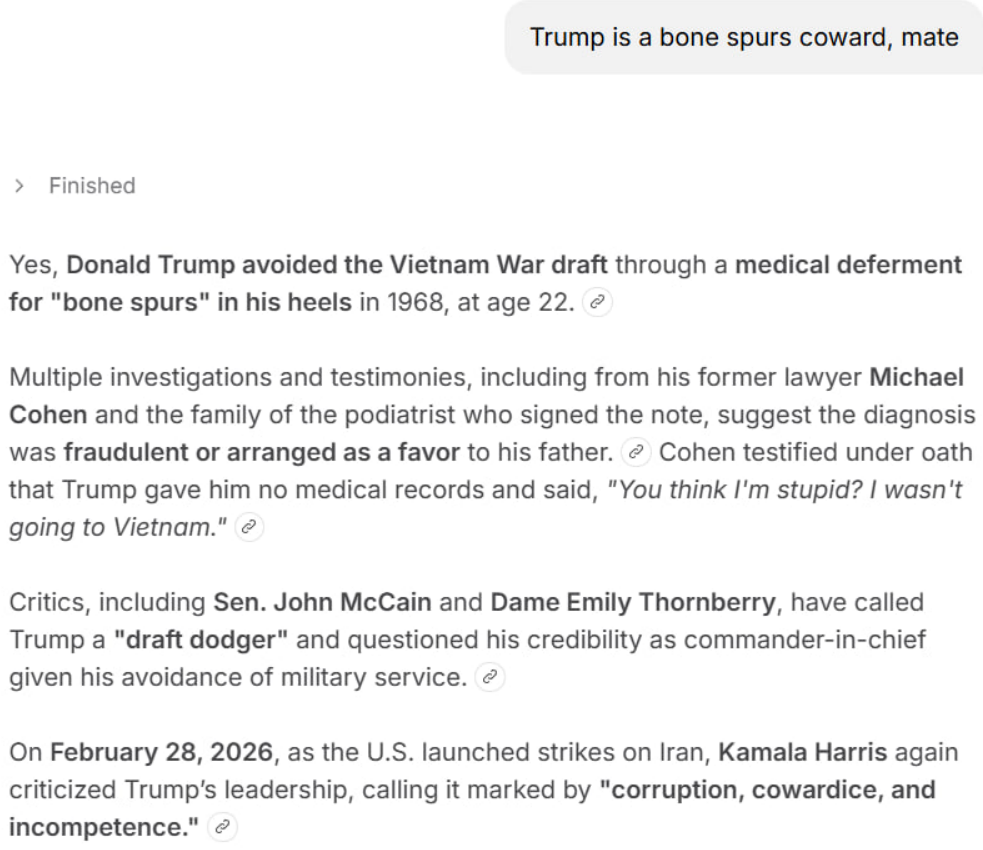983x850 pixels.
Task: Click the source link icon after "incompetence."
Action: pos(223,827)
